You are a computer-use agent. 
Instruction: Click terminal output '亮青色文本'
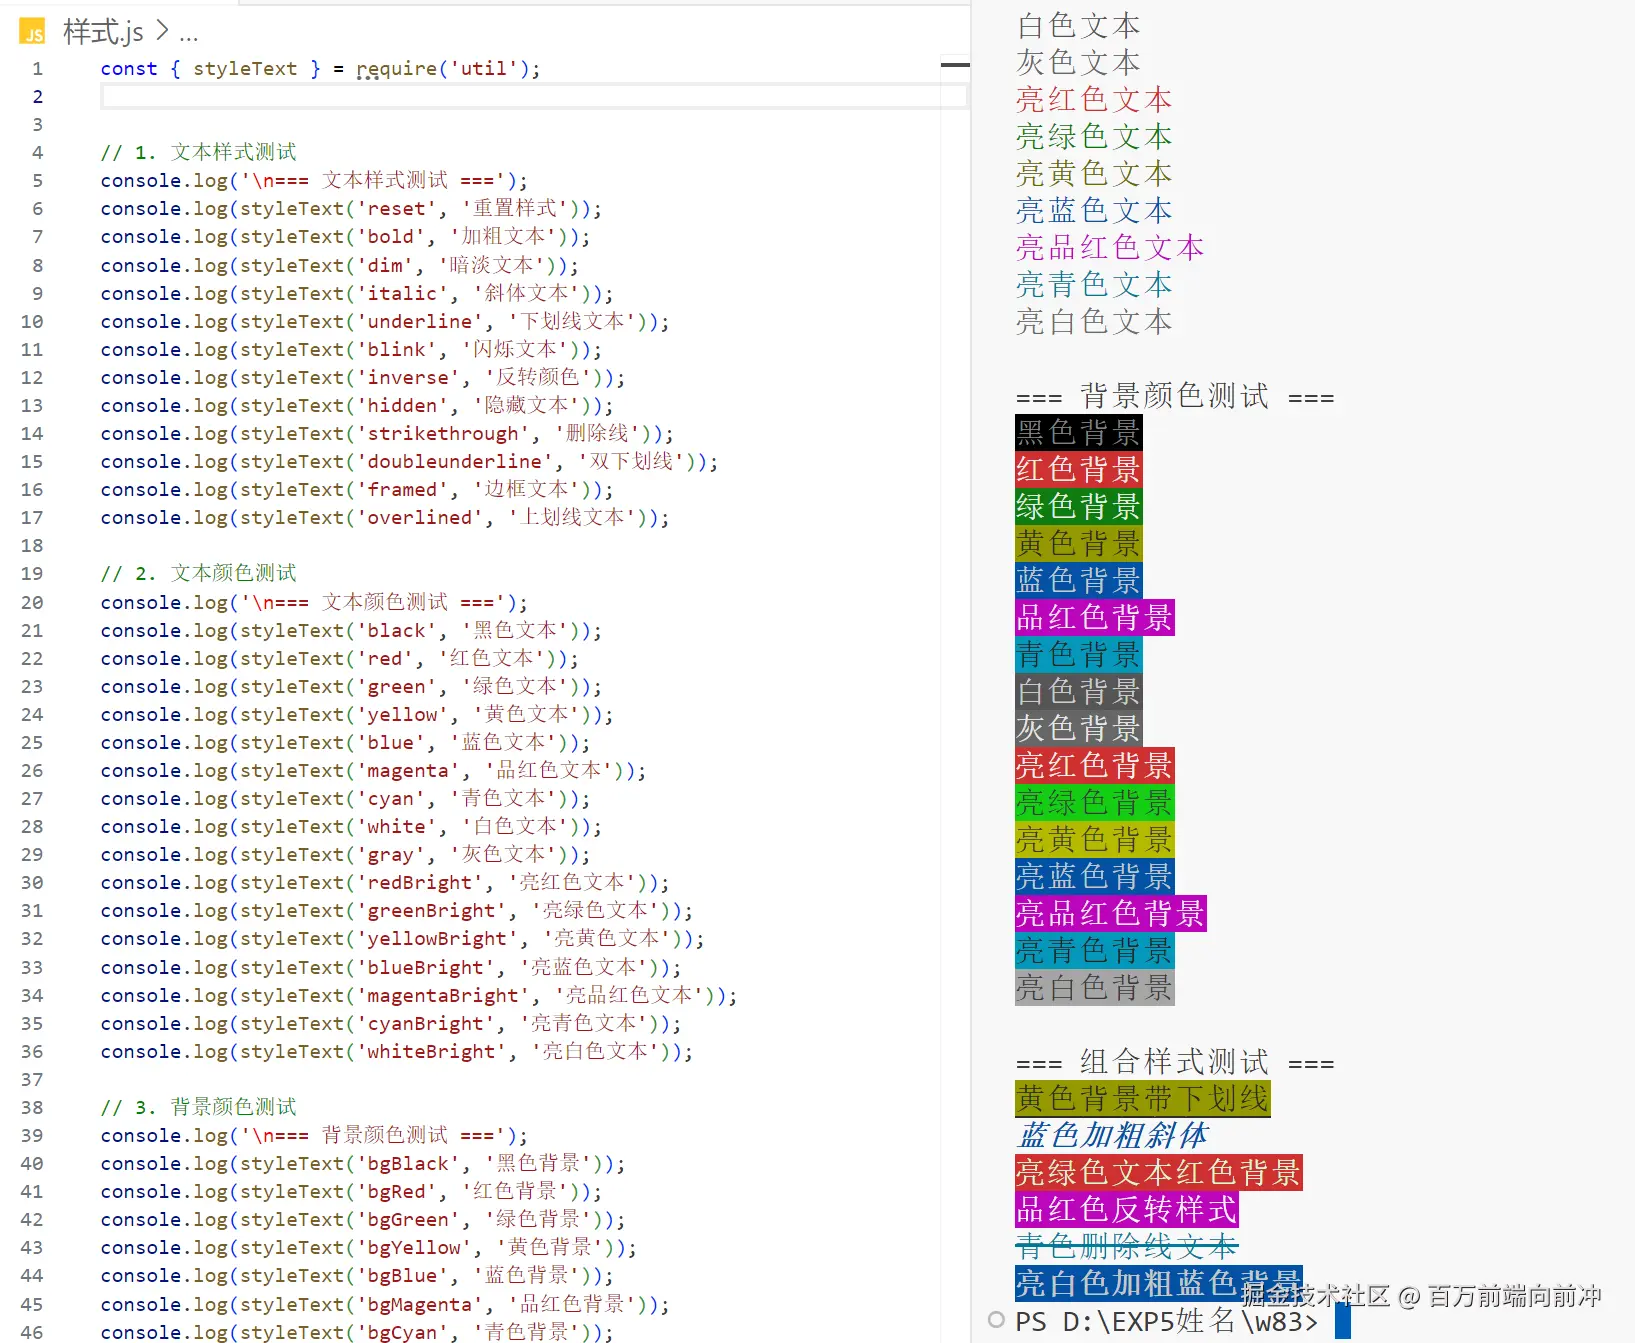[1094, 285]
